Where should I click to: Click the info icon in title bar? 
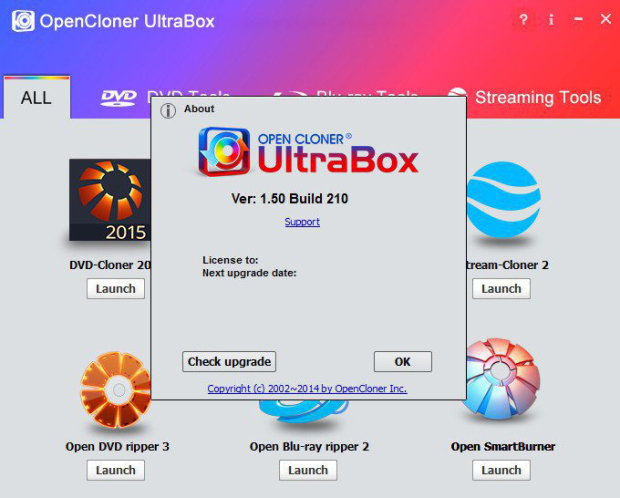[x=551, y=19]
